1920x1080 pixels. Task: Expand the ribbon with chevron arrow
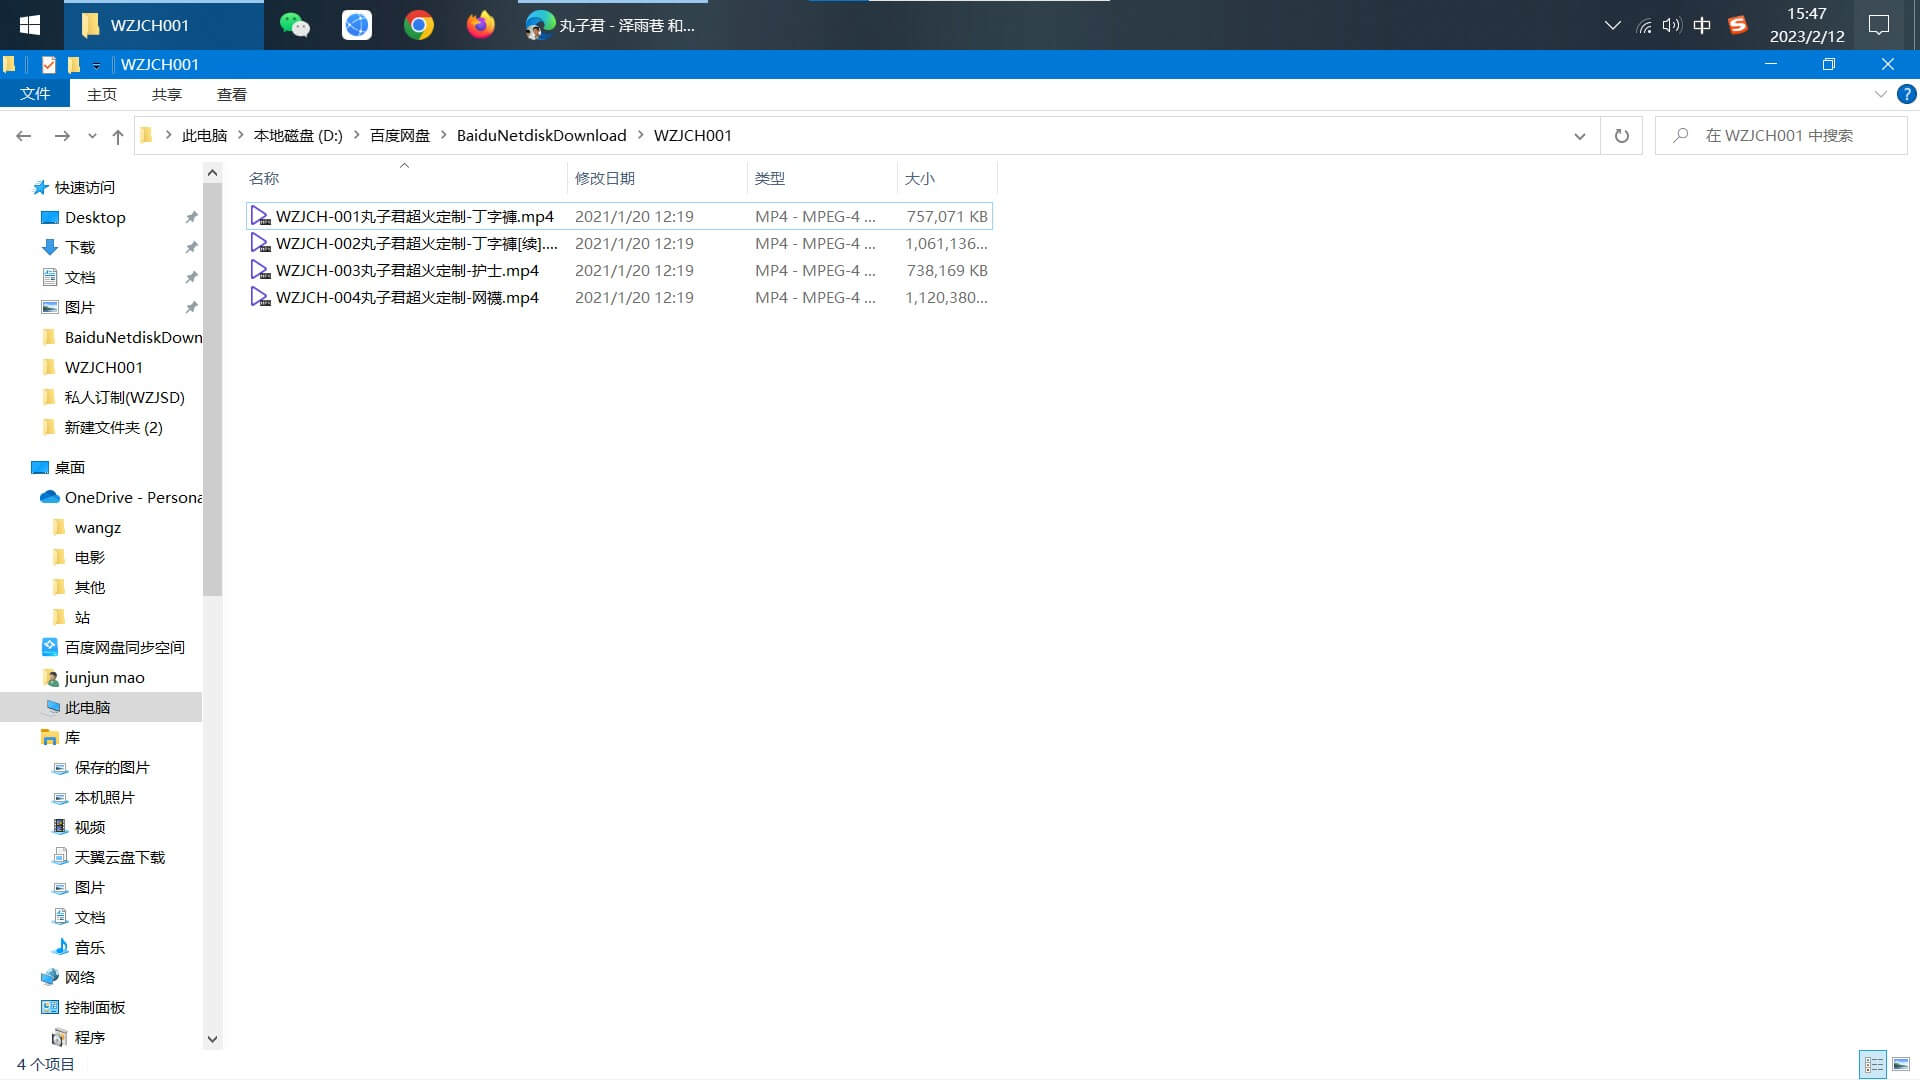(x=1880, y=94)
